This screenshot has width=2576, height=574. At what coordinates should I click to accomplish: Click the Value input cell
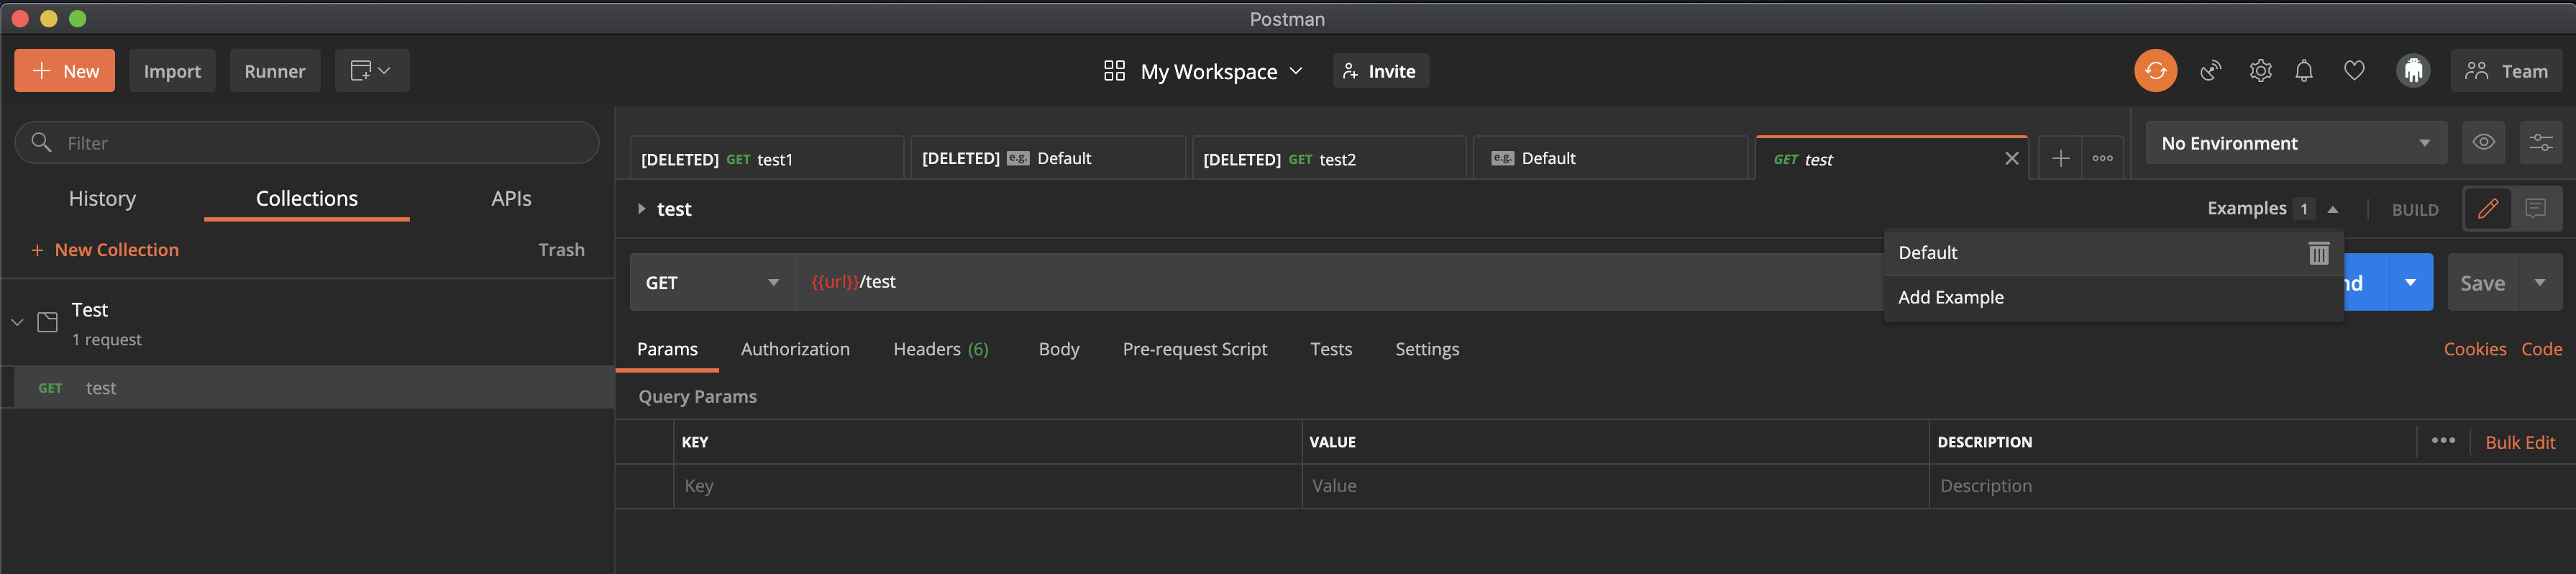tap(1615, 486)
